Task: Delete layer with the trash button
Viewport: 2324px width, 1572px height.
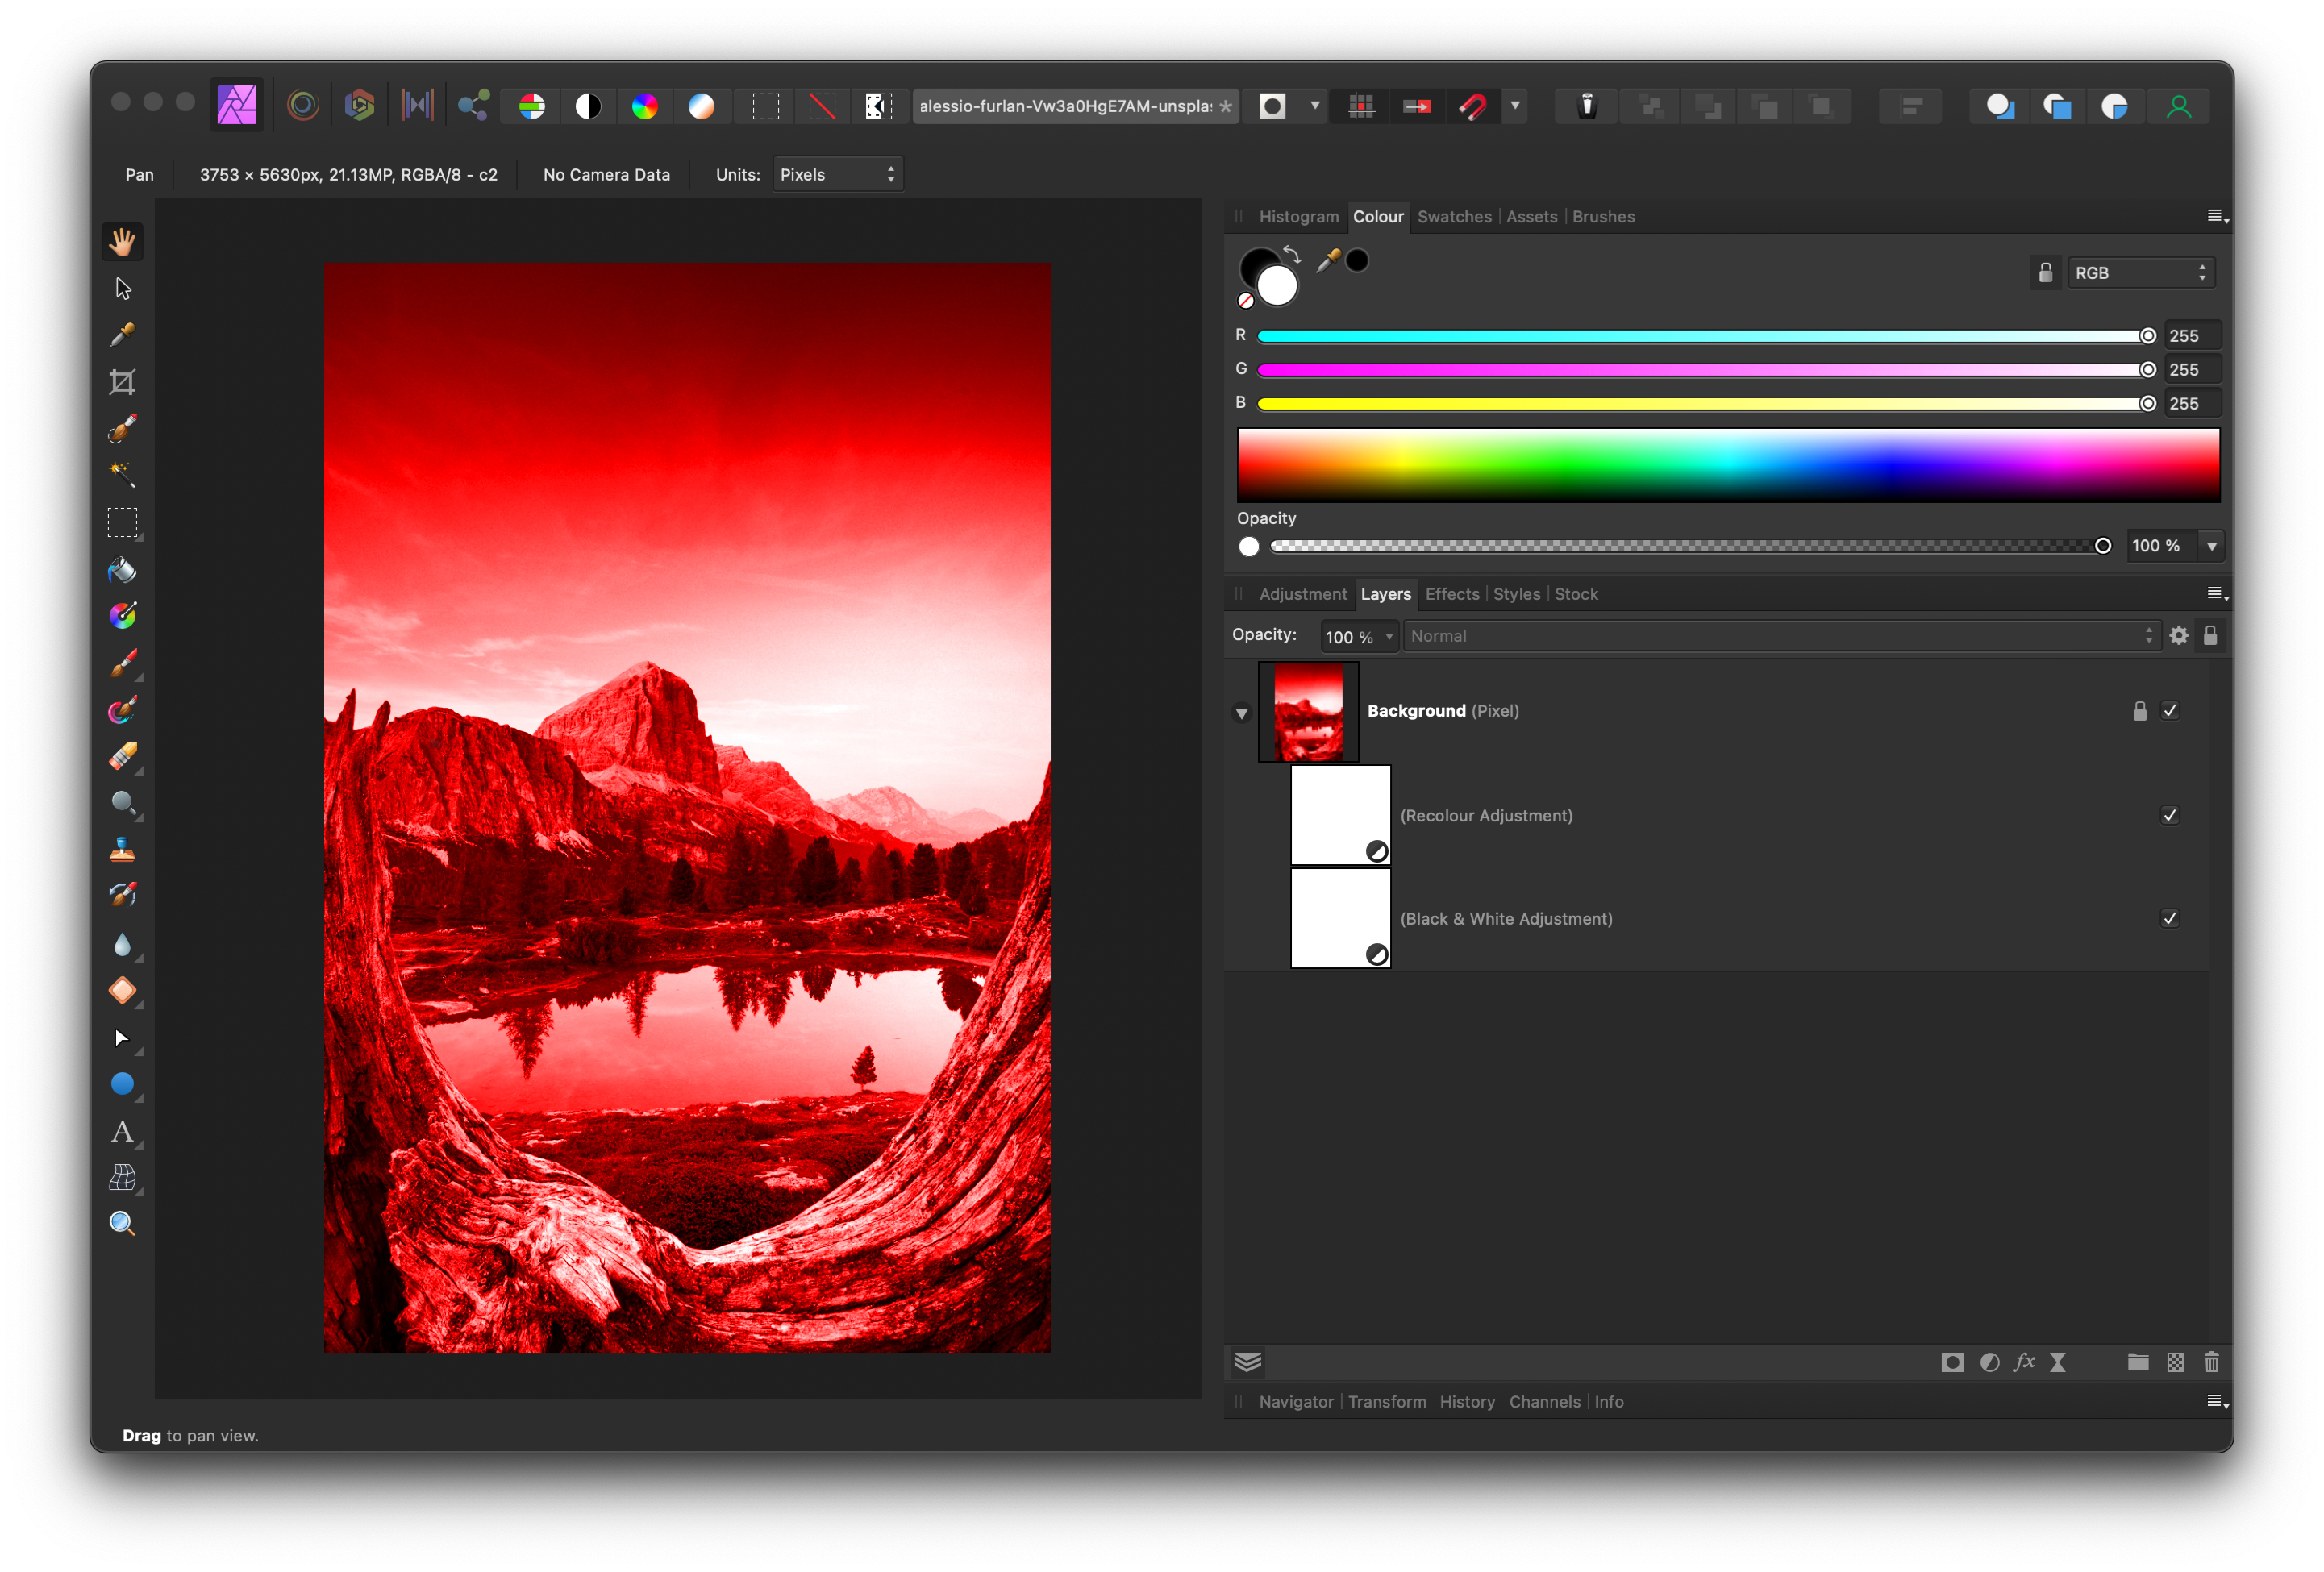Action: pyautogui.click(x=2211, y=1362)
